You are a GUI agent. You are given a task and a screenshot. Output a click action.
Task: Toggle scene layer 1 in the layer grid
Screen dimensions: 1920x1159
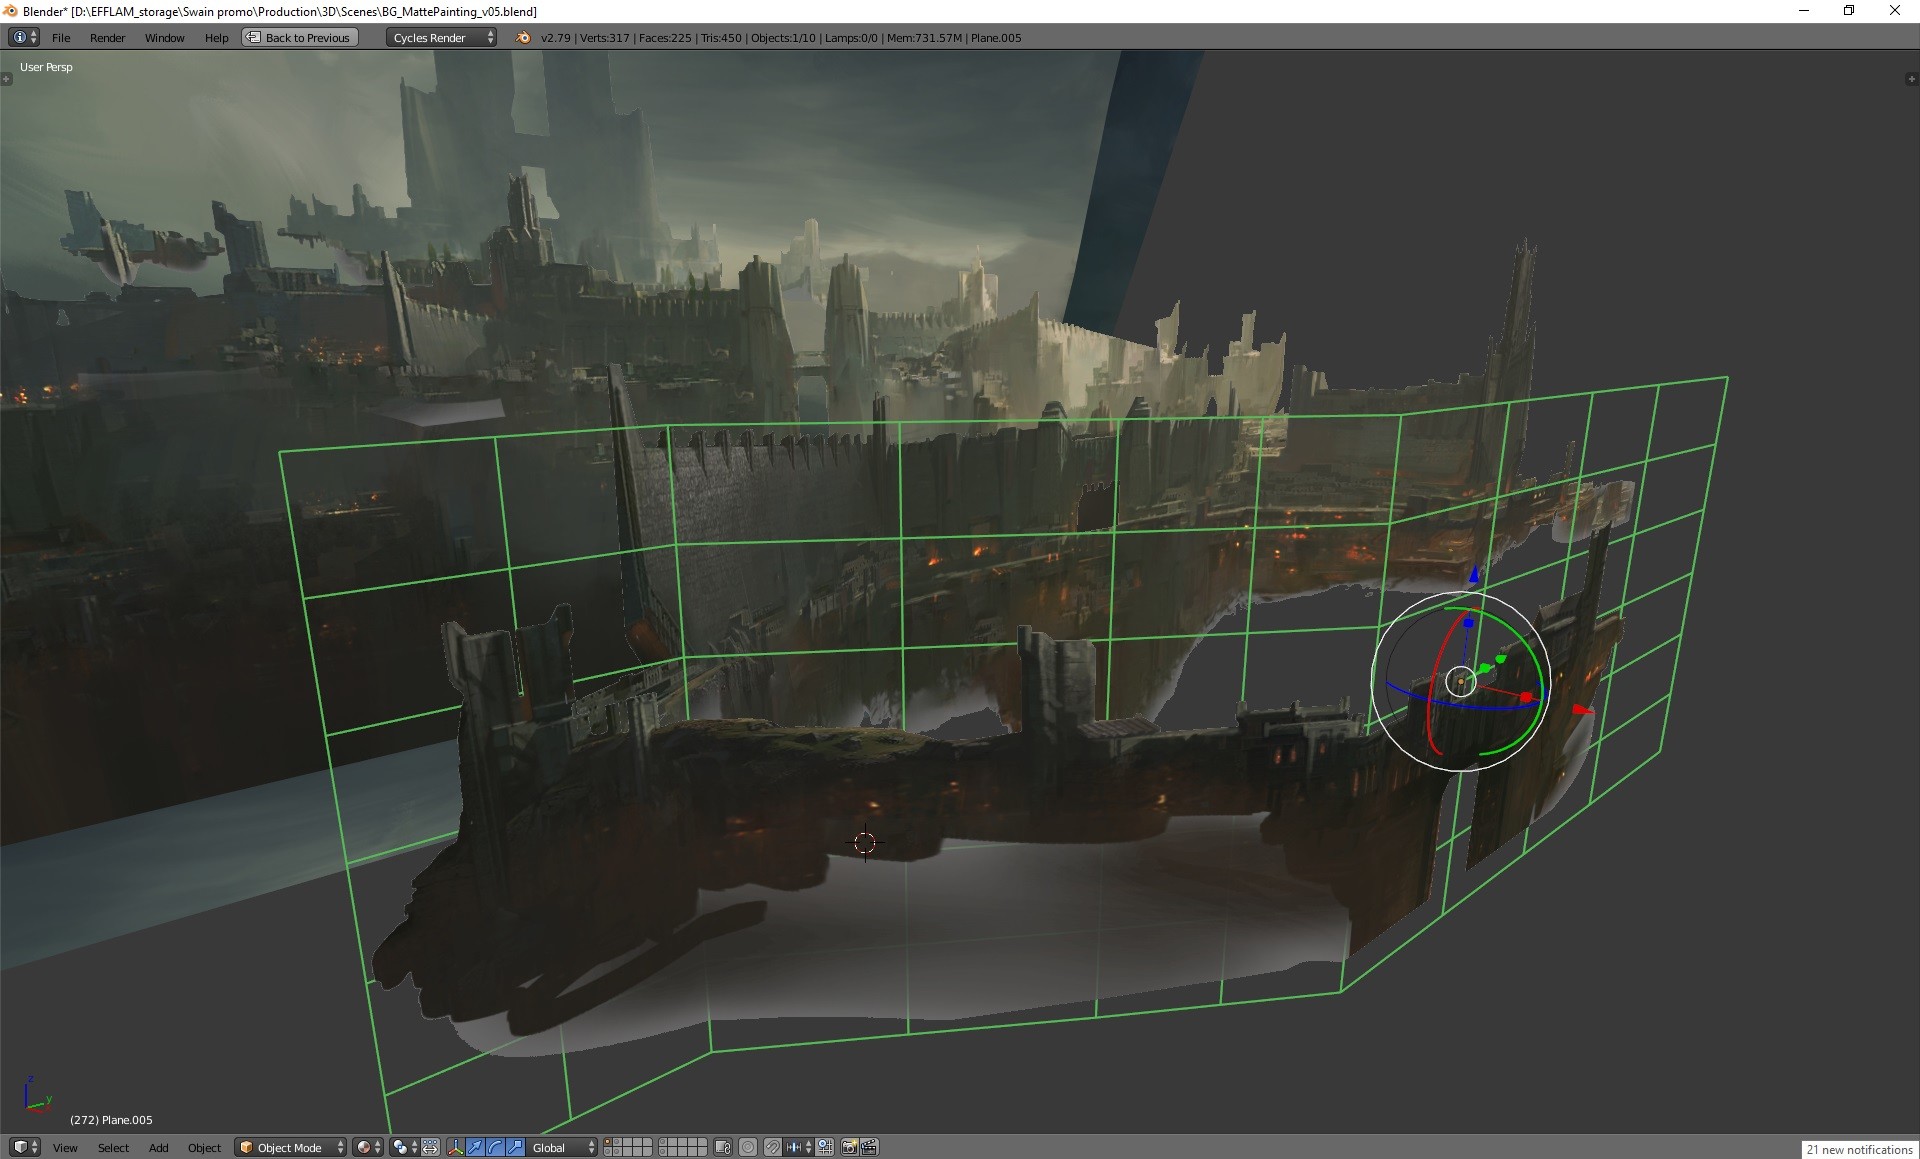tap(607, 1142)
